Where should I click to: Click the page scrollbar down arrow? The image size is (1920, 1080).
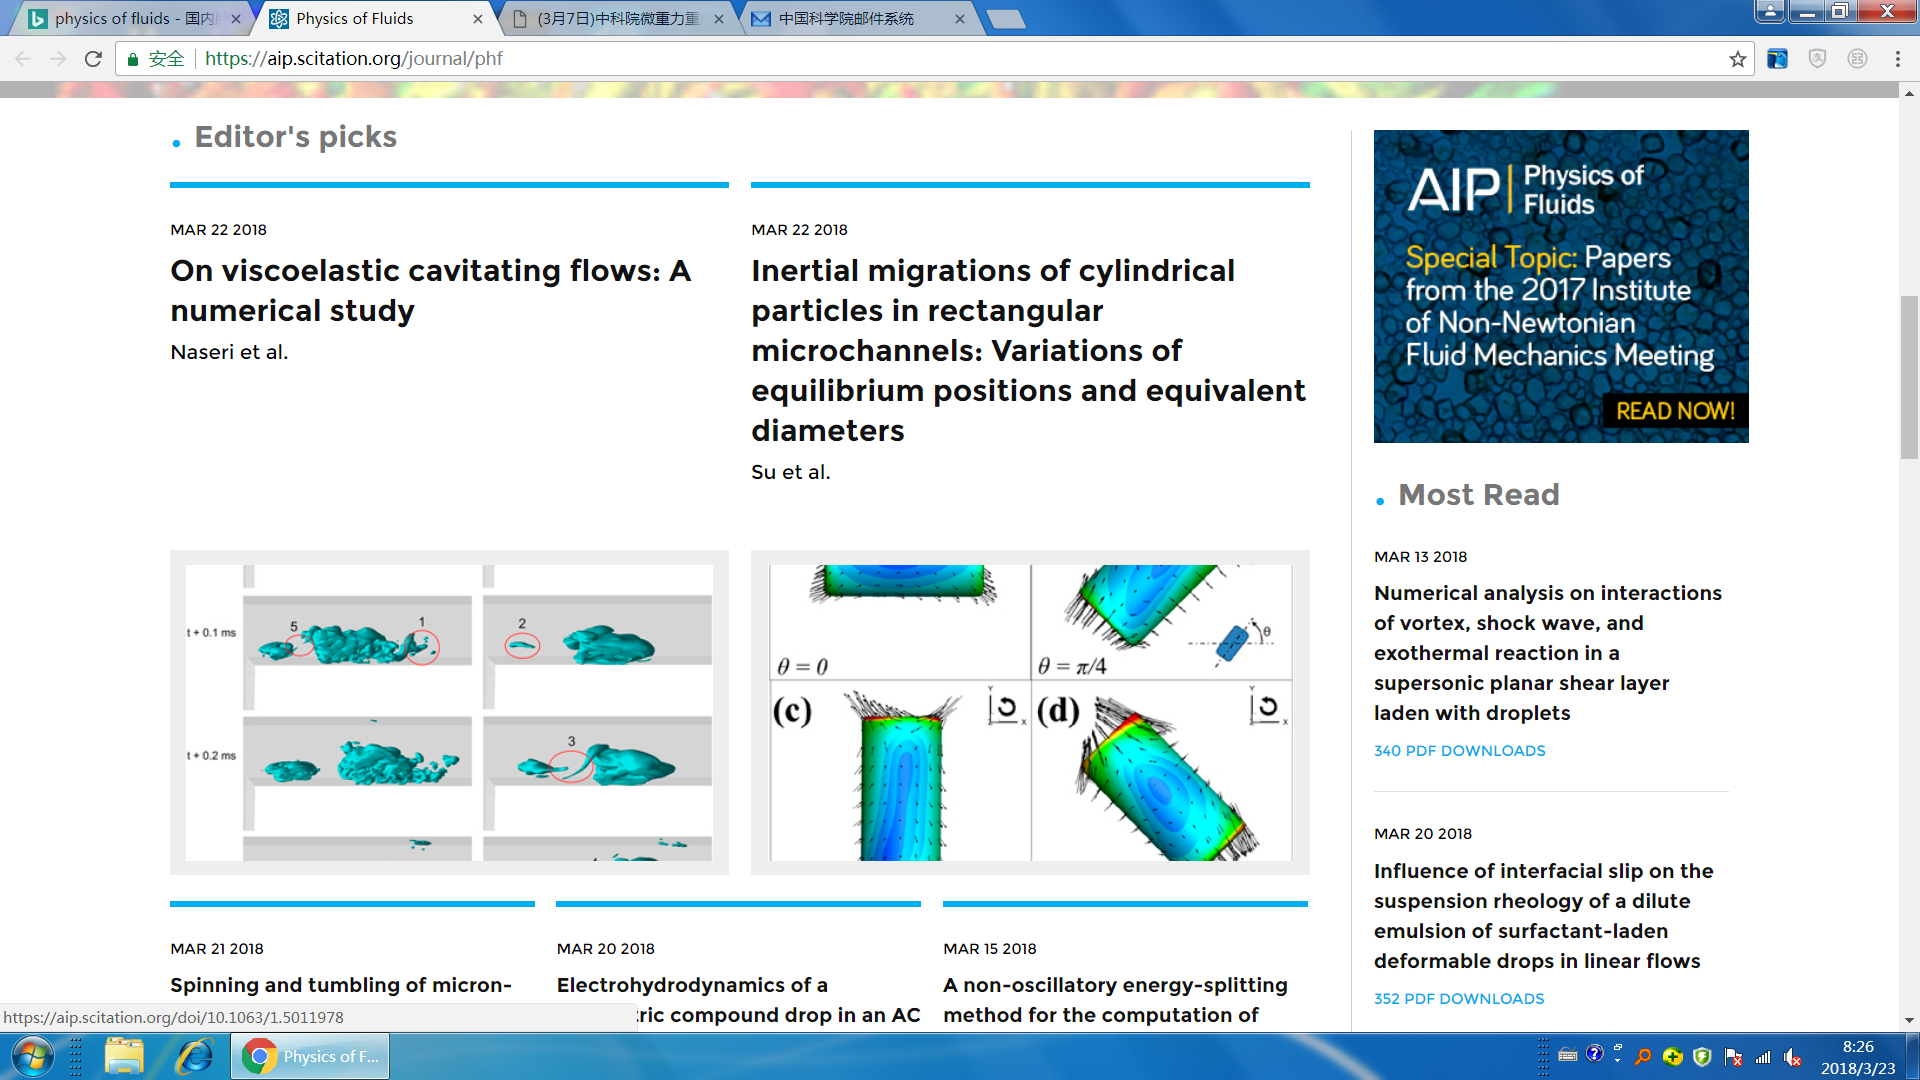point(1909,1020)
